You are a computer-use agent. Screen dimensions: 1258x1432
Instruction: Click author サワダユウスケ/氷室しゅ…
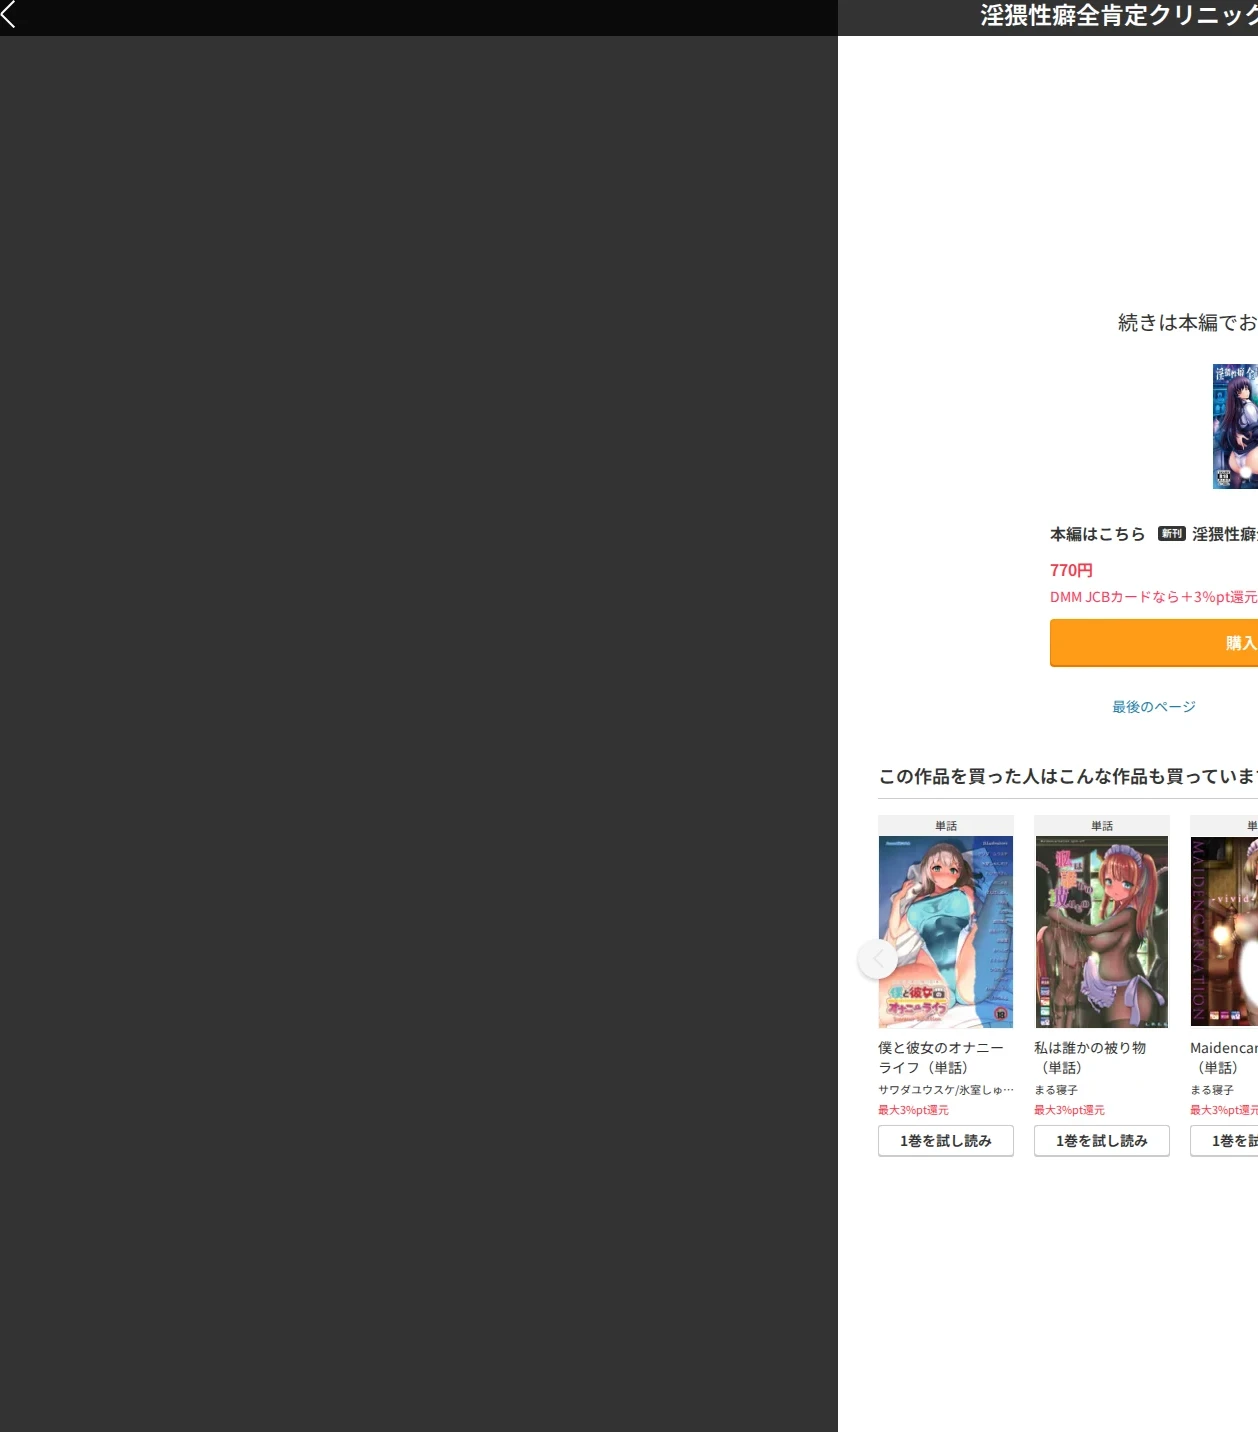pos(946,1090)
